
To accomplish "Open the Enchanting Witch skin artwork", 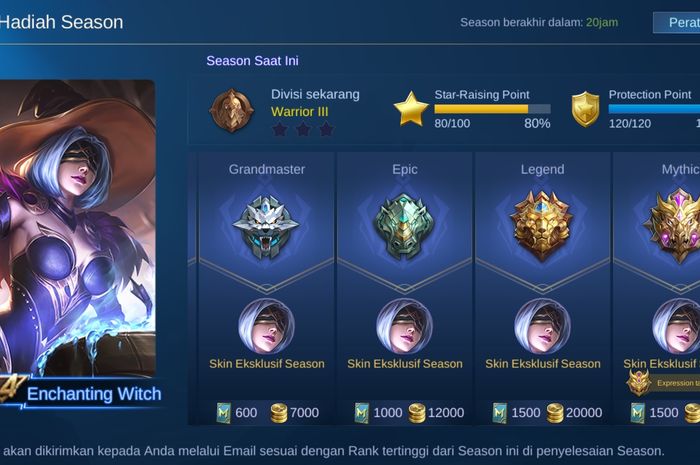I will point(78,228).
